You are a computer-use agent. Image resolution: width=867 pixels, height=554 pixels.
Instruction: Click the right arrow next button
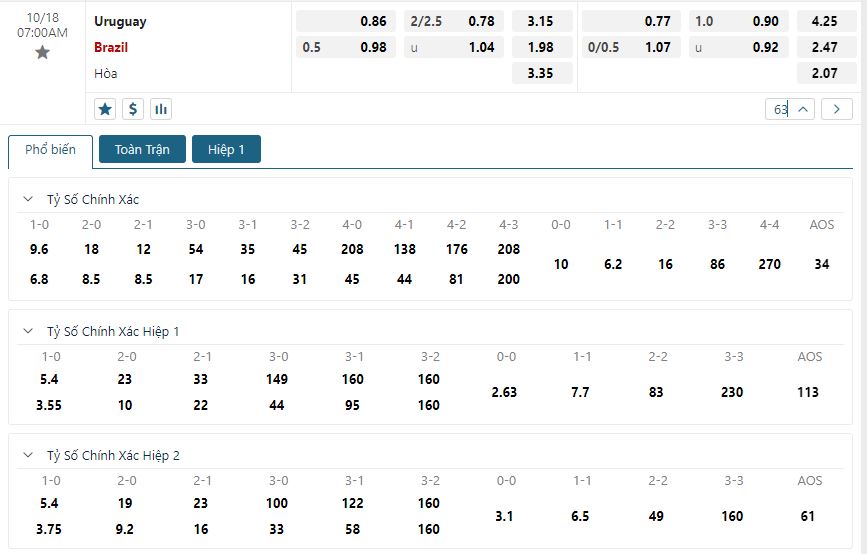pos(837,109)
